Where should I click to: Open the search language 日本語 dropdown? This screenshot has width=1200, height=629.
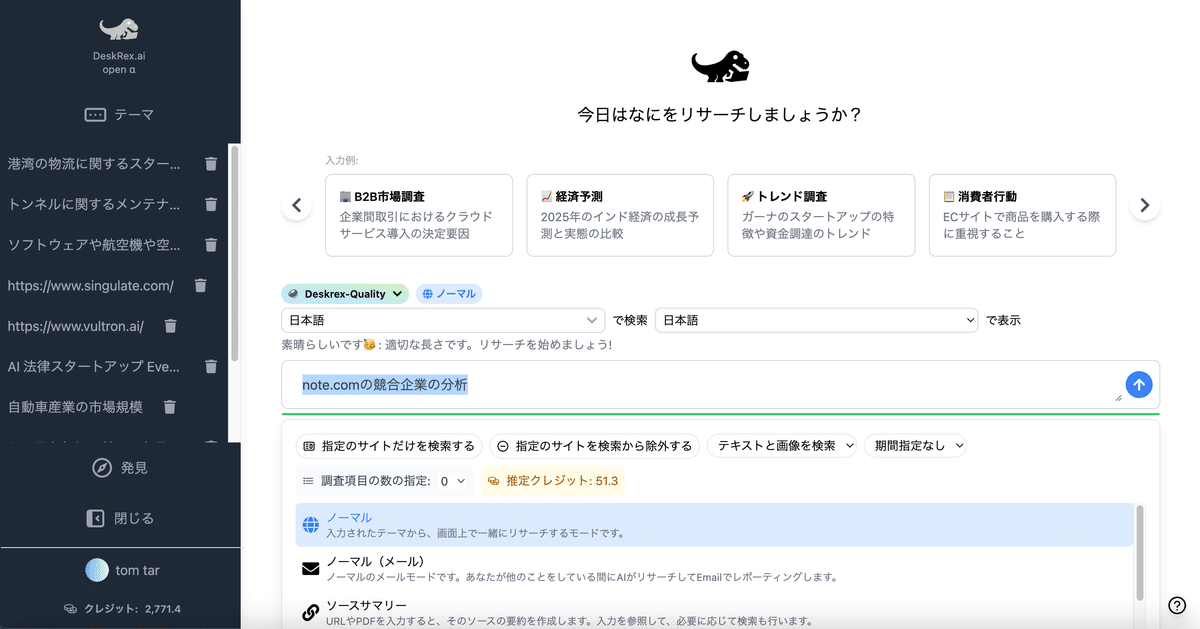pyautogui.click(x=444, y=320)
